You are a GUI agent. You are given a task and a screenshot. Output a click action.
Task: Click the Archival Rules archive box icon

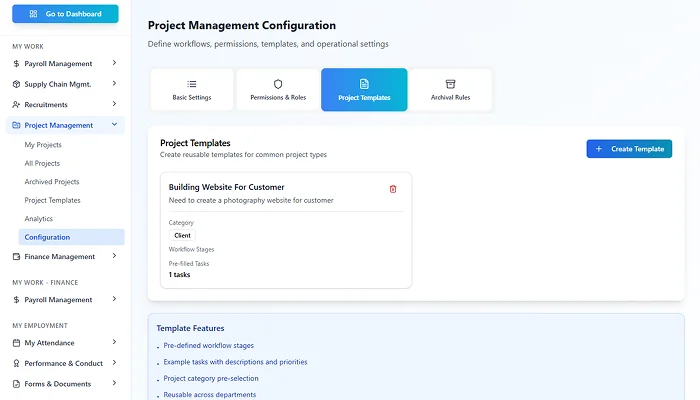click(x=450, y=84)
